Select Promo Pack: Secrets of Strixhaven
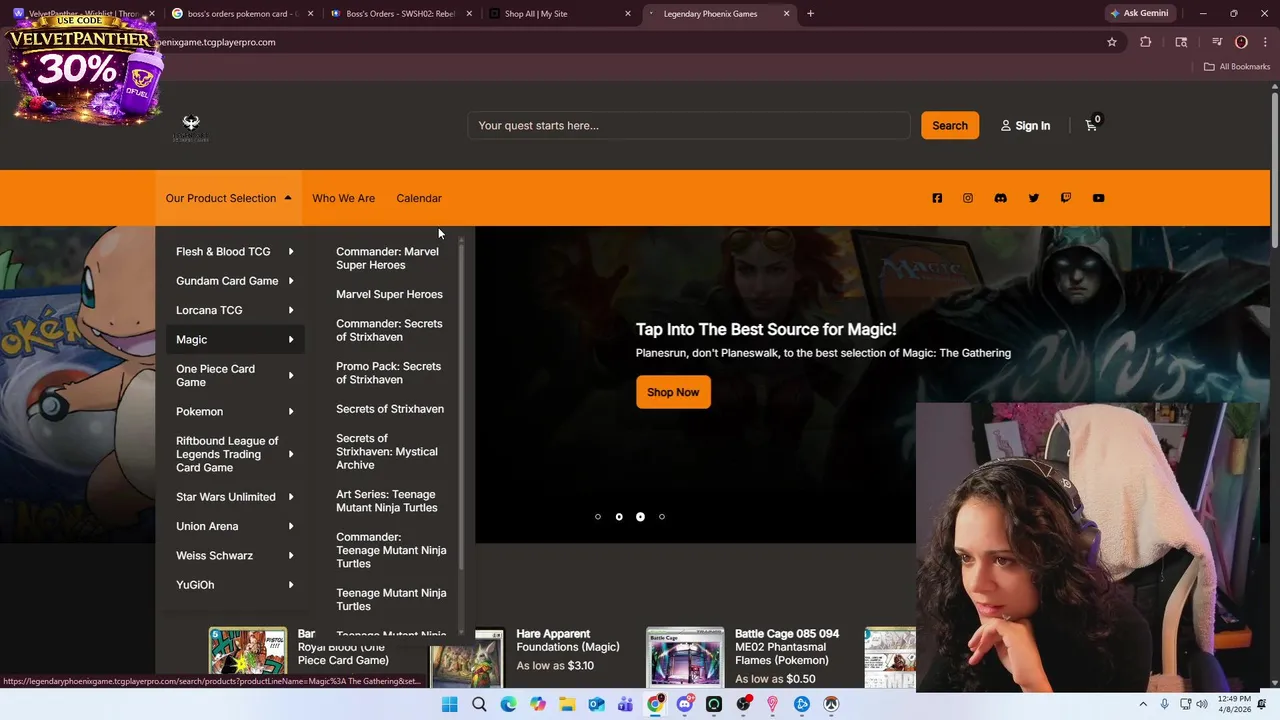This screenshot has height=720, width=1280. (x=391, y=373)
